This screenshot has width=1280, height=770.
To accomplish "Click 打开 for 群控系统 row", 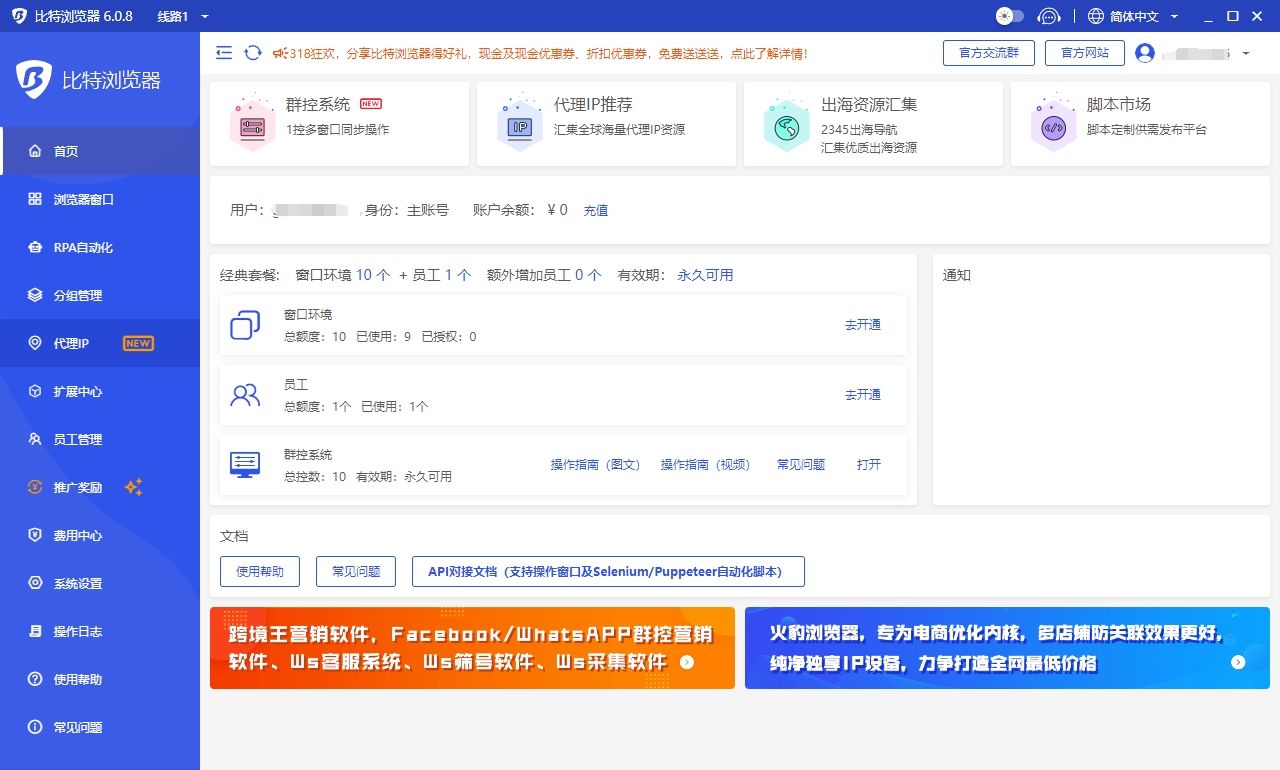I will click(x=869, y=464).
